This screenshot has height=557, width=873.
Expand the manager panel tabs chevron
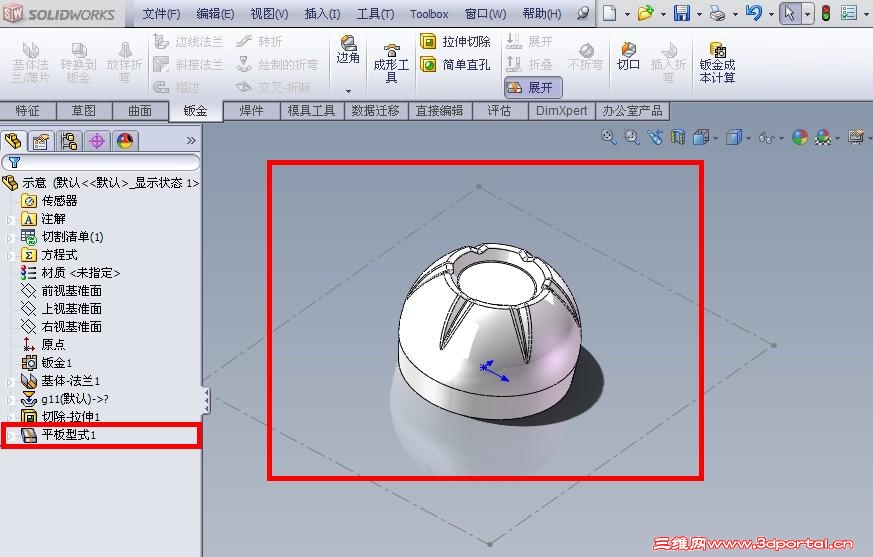click(191, 140)
